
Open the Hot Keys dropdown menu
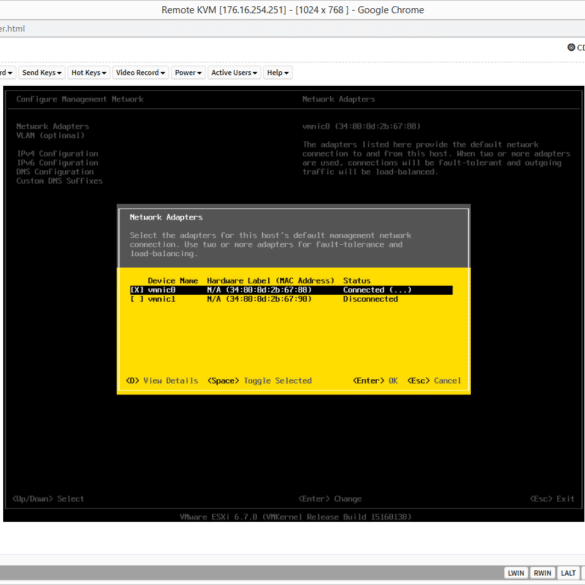point(88,72)
